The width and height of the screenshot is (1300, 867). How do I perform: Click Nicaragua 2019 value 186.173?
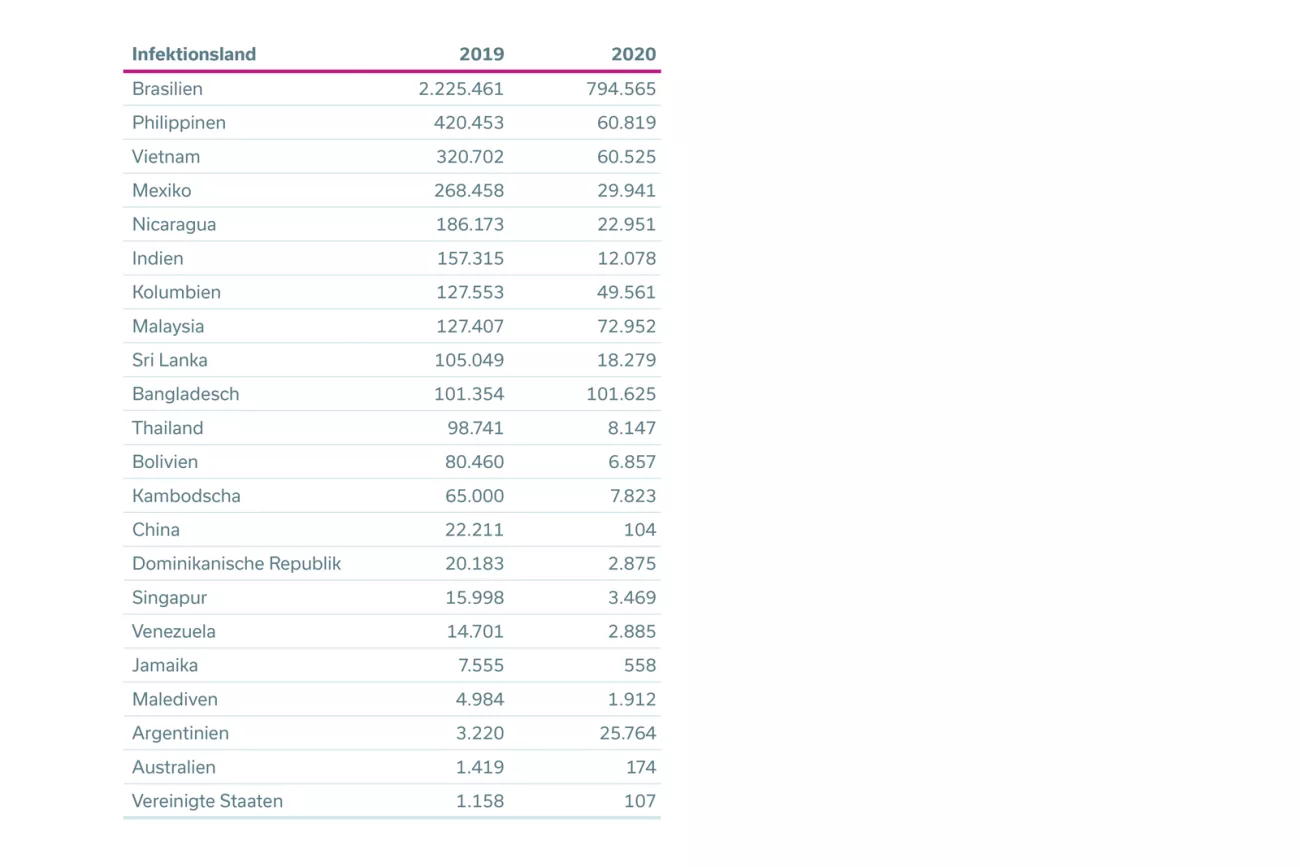pyautogui.click(x=470, y=224)
